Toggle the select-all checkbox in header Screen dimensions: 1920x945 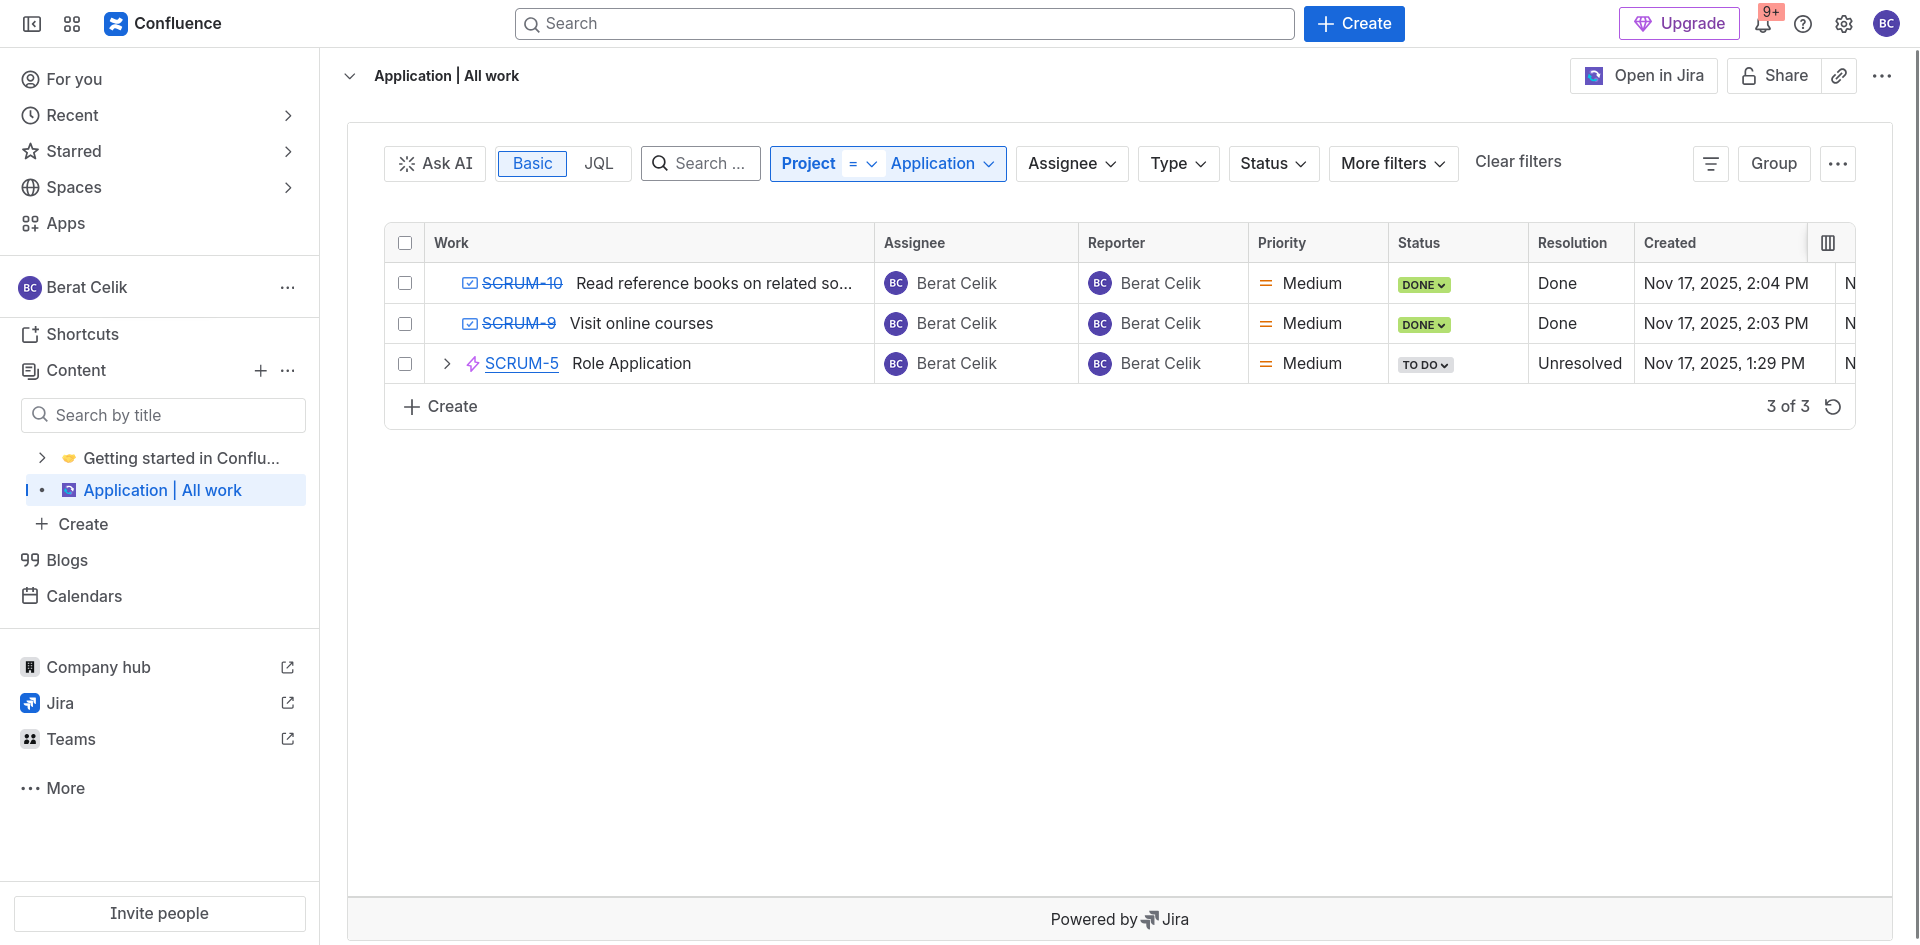click(x=405, y=243)
